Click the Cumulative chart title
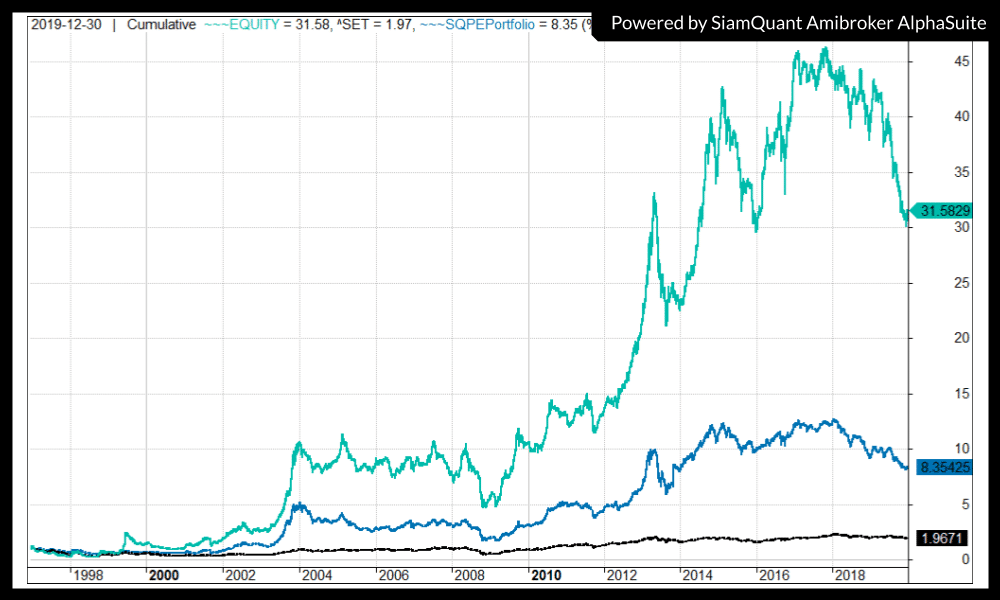Image resolution: width=1000 pixels, height=600 pixels. point(161,24)
